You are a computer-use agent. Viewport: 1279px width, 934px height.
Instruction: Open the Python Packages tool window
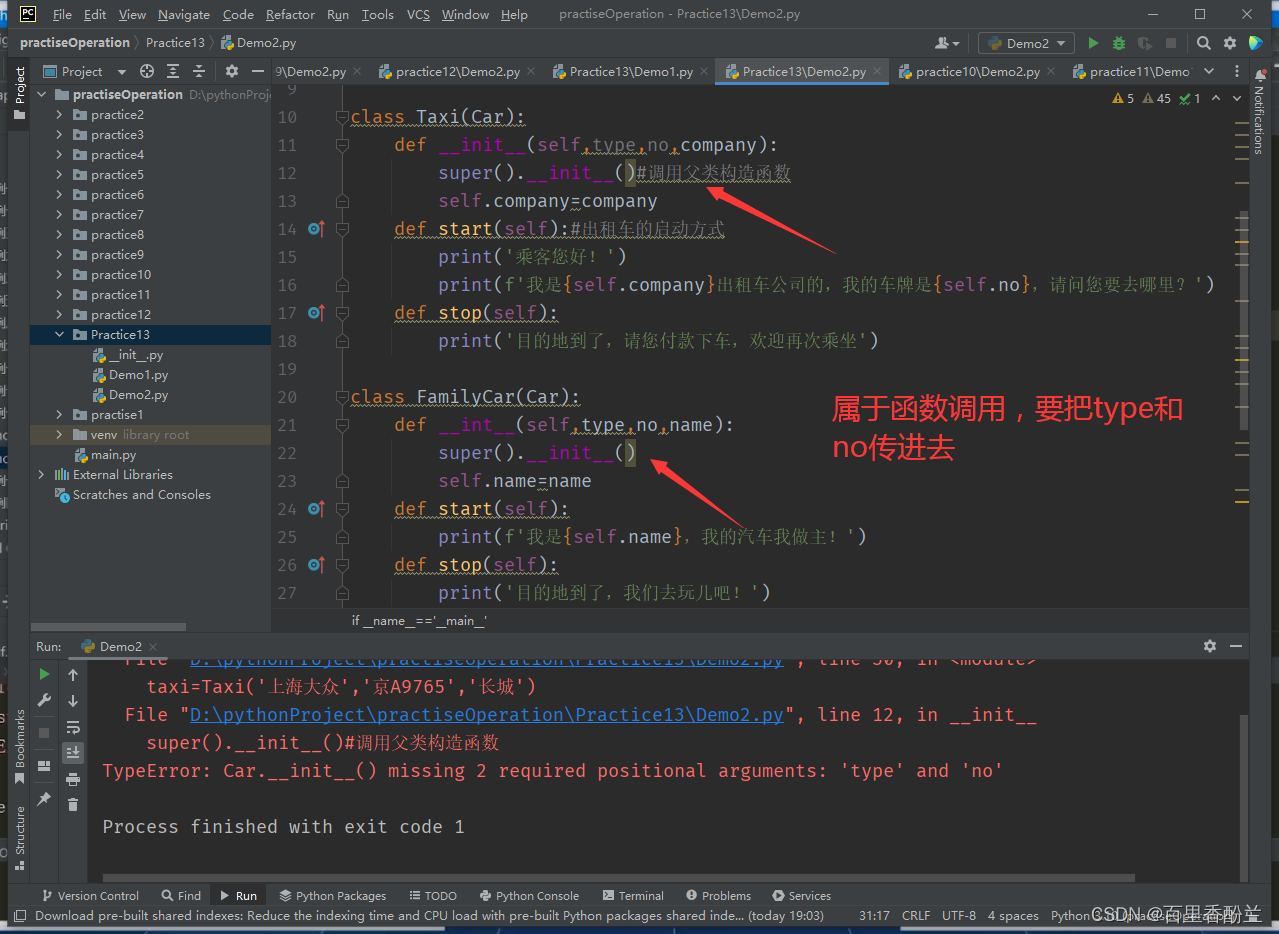coord(333,895)
